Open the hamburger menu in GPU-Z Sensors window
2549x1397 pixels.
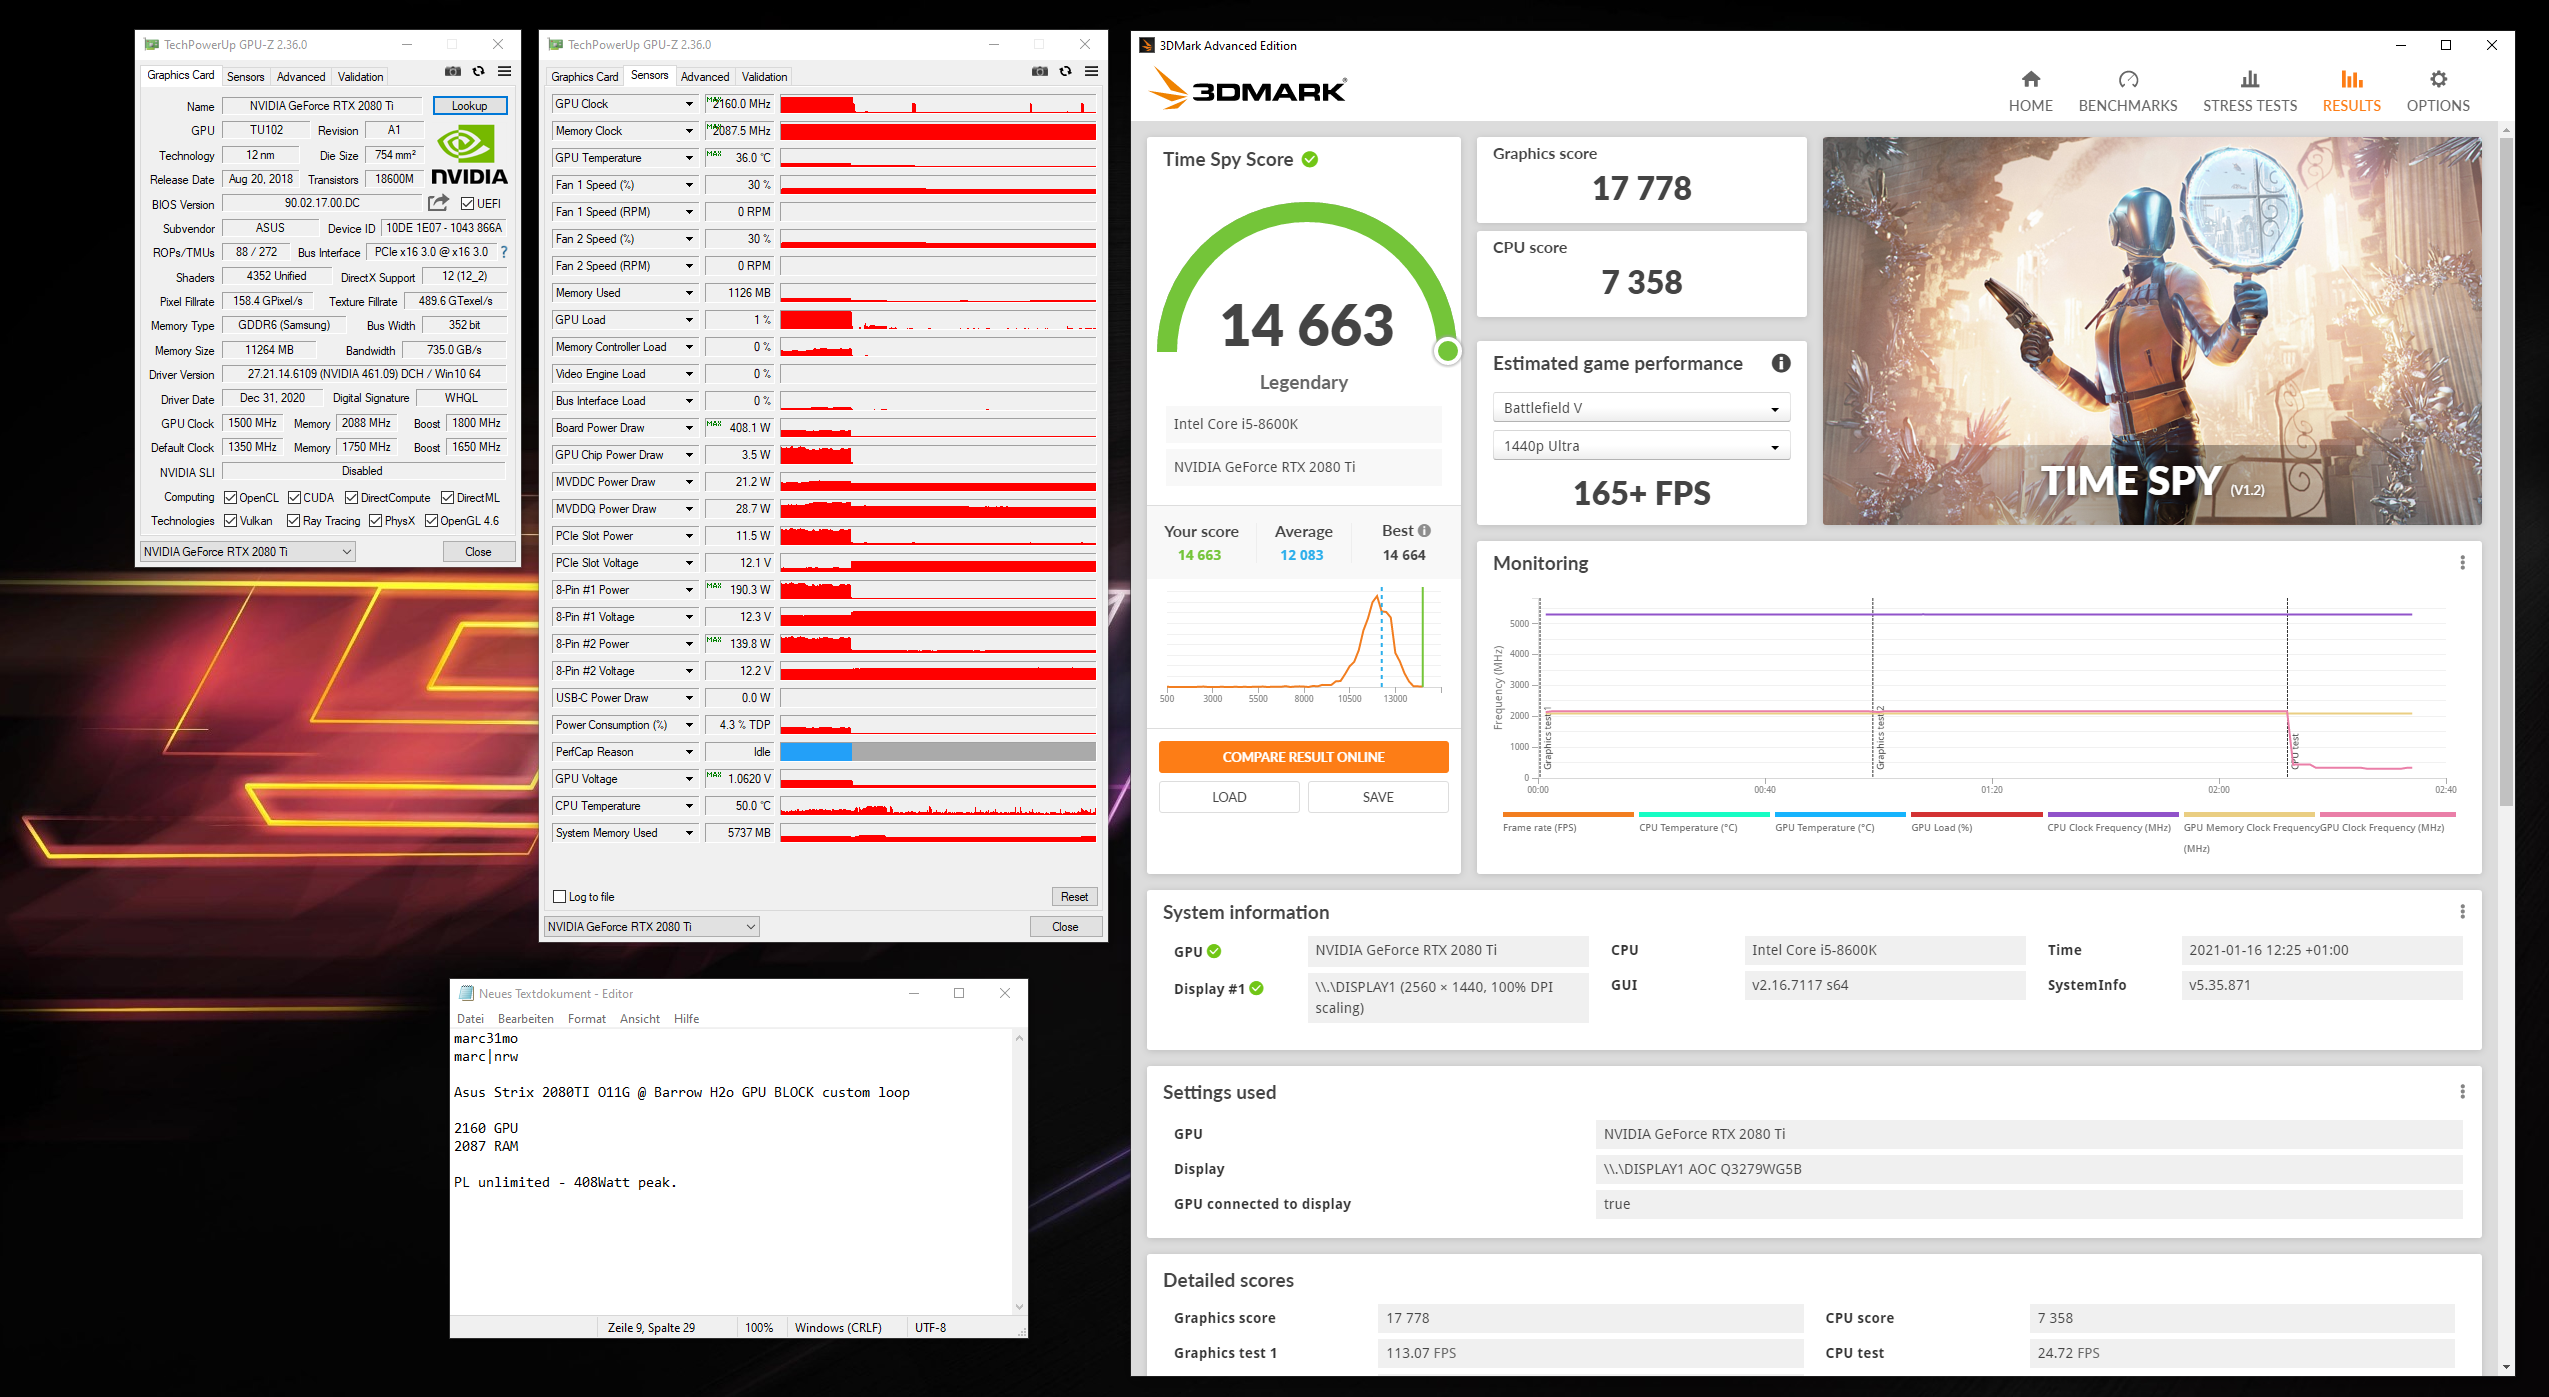point(1091,71)
